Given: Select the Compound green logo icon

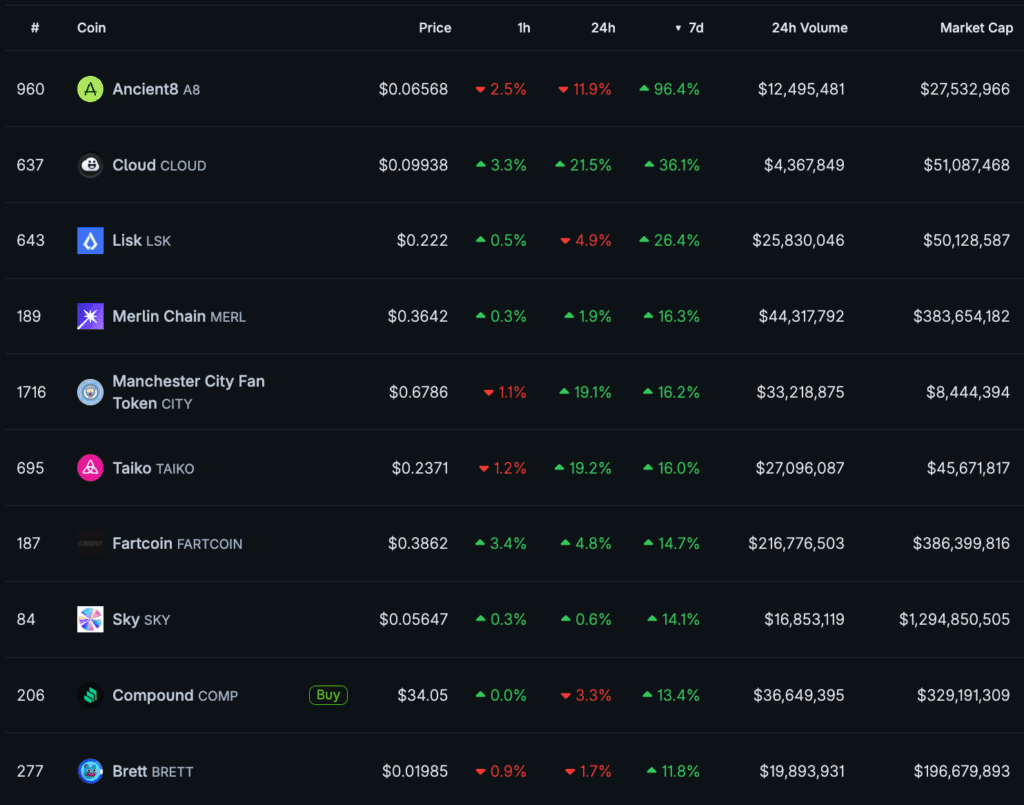Looking at the screenshot, I should [90, 695].
